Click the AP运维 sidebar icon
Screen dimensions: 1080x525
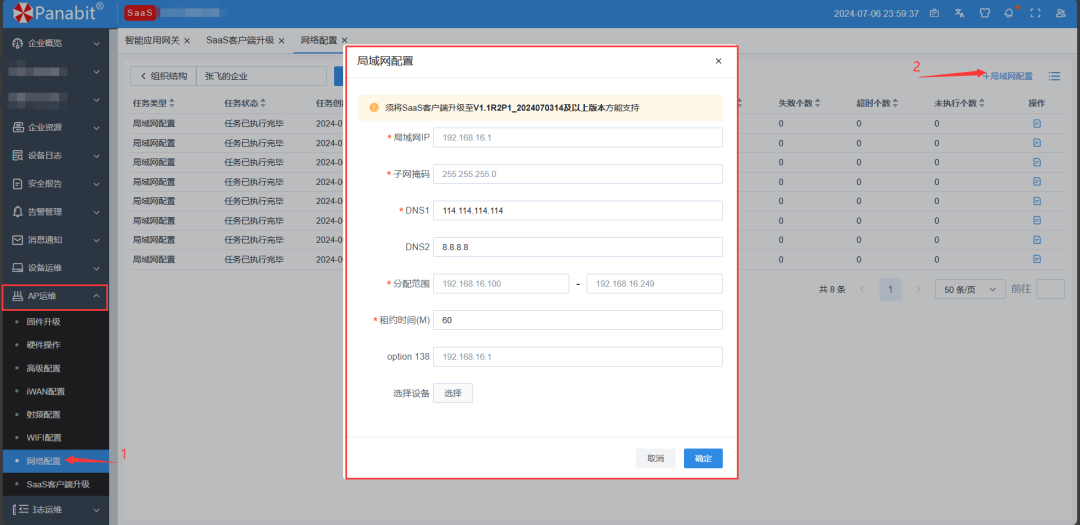click(x=18, y=296)
